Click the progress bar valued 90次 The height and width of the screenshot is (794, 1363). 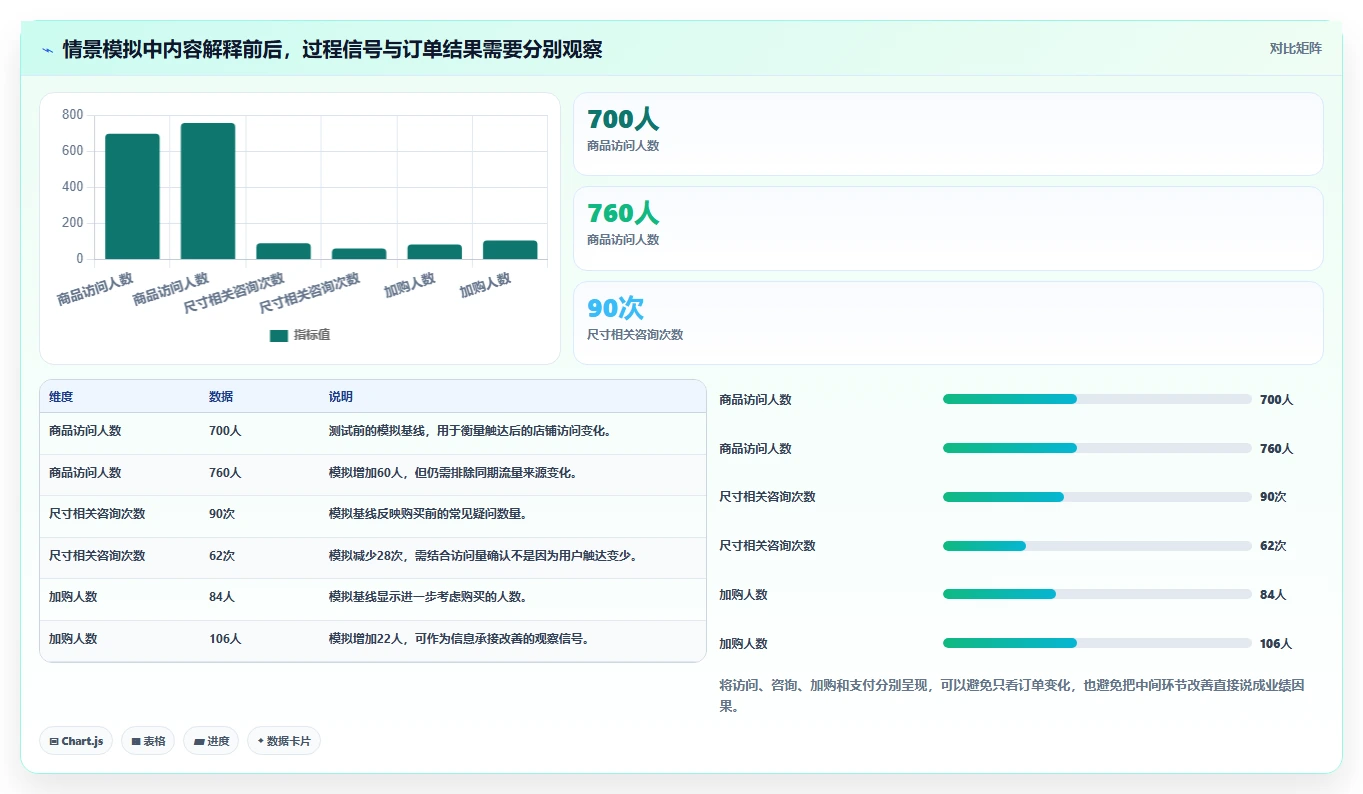click(1097, 497)
